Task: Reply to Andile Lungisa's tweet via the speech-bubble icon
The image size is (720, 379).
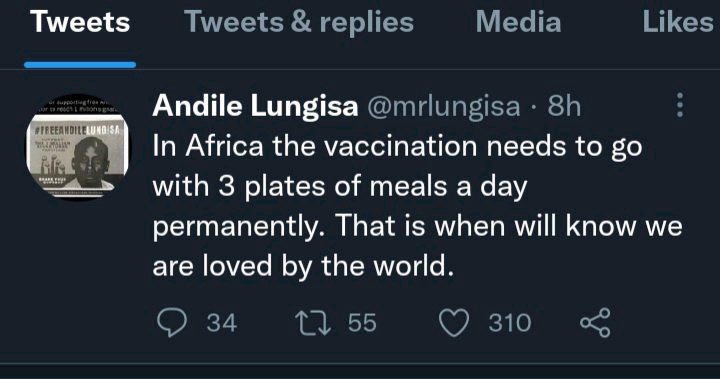Action: (172, 322)
